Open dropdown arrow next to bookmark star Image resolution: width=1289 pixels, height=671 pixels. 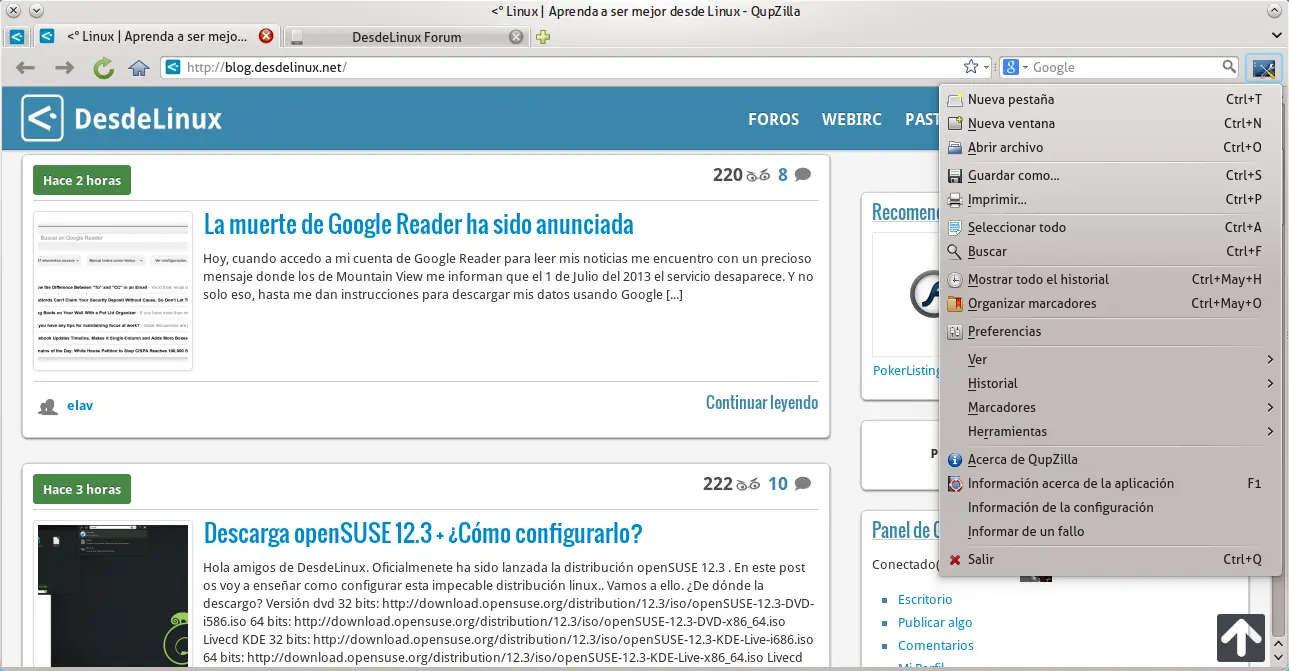[986, 67]
